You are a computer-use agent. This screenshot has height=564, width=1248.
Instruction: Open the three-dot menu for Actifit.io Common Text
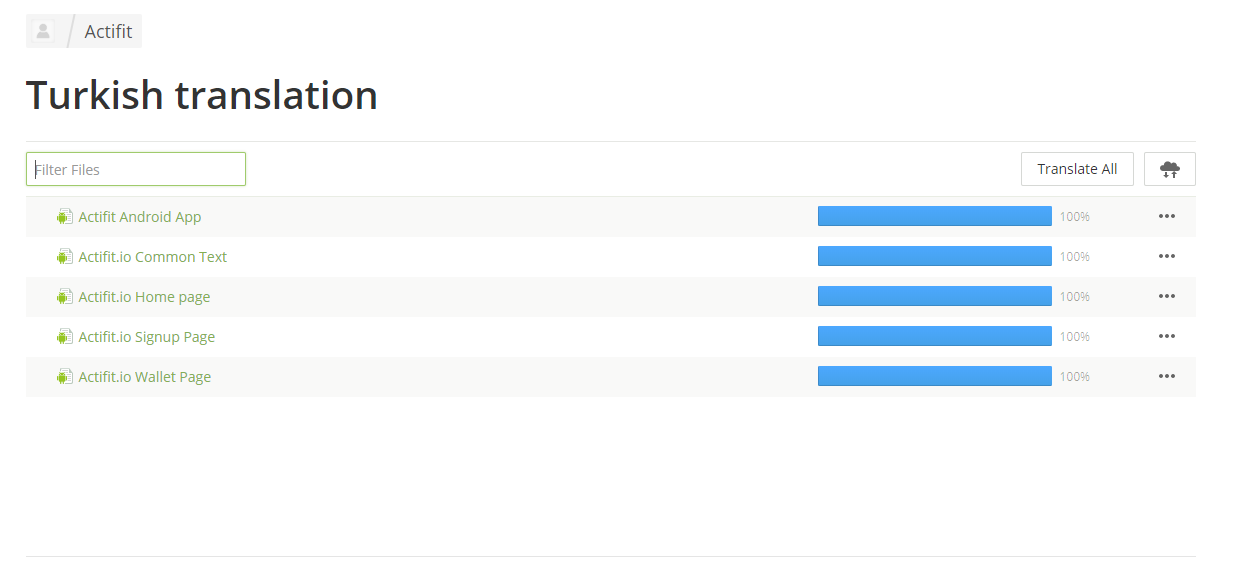pyautogui.click(x=1166, y=256)
